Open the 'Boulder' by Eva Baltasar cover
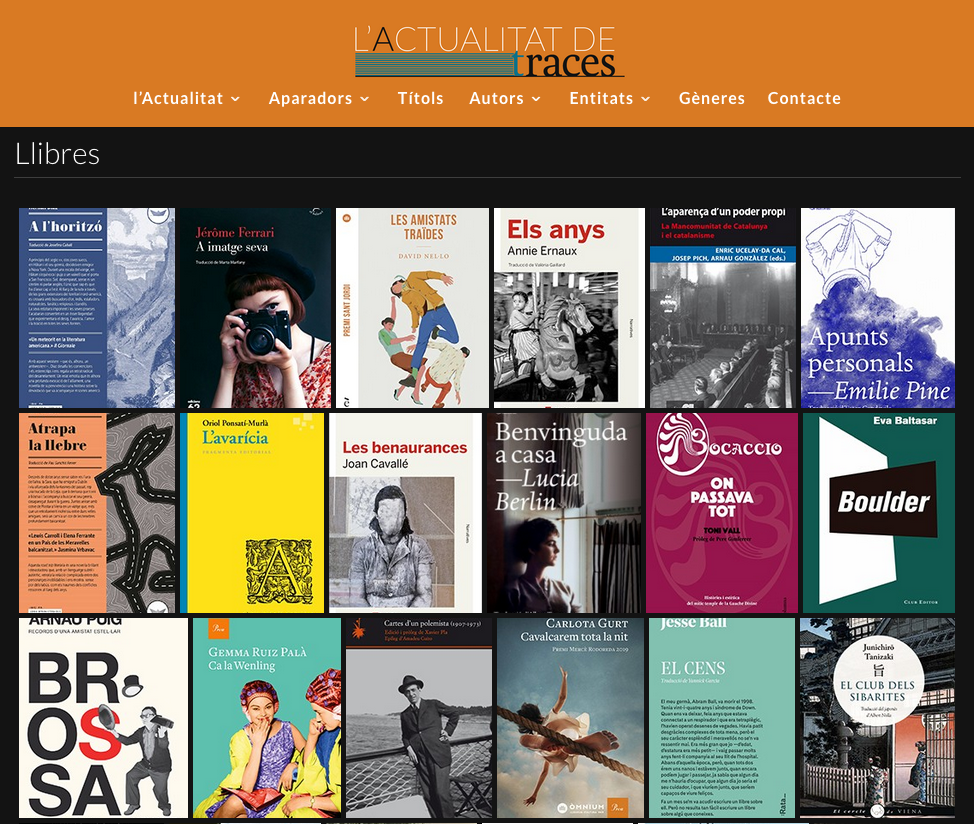Image resolution: width=974 pixels, height=824 pixels. coord(878,513)
